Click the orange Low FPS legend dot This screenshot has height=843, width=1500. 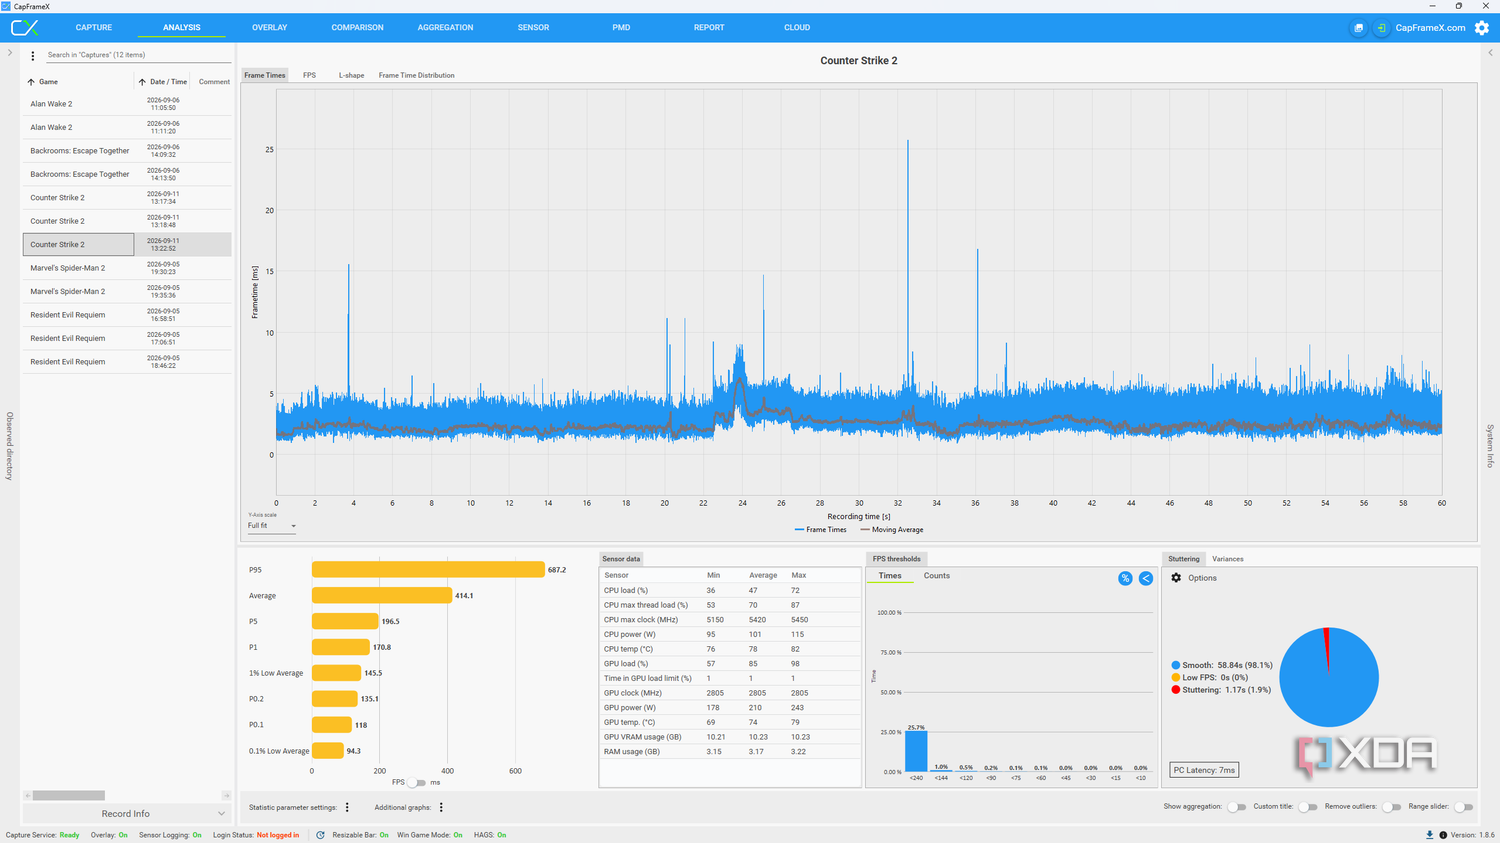coord(1176,678)
